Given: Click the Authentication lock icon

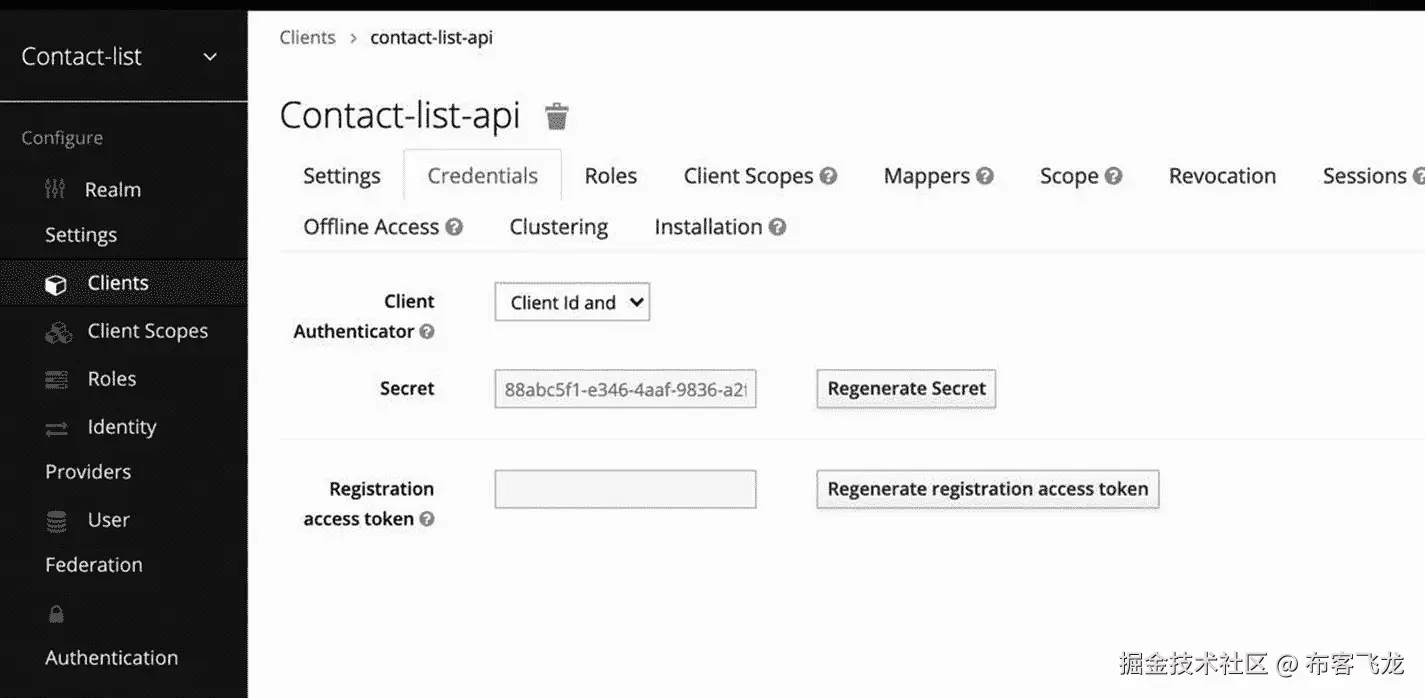Looking at the screenshot, I should (x=56, y=614).
